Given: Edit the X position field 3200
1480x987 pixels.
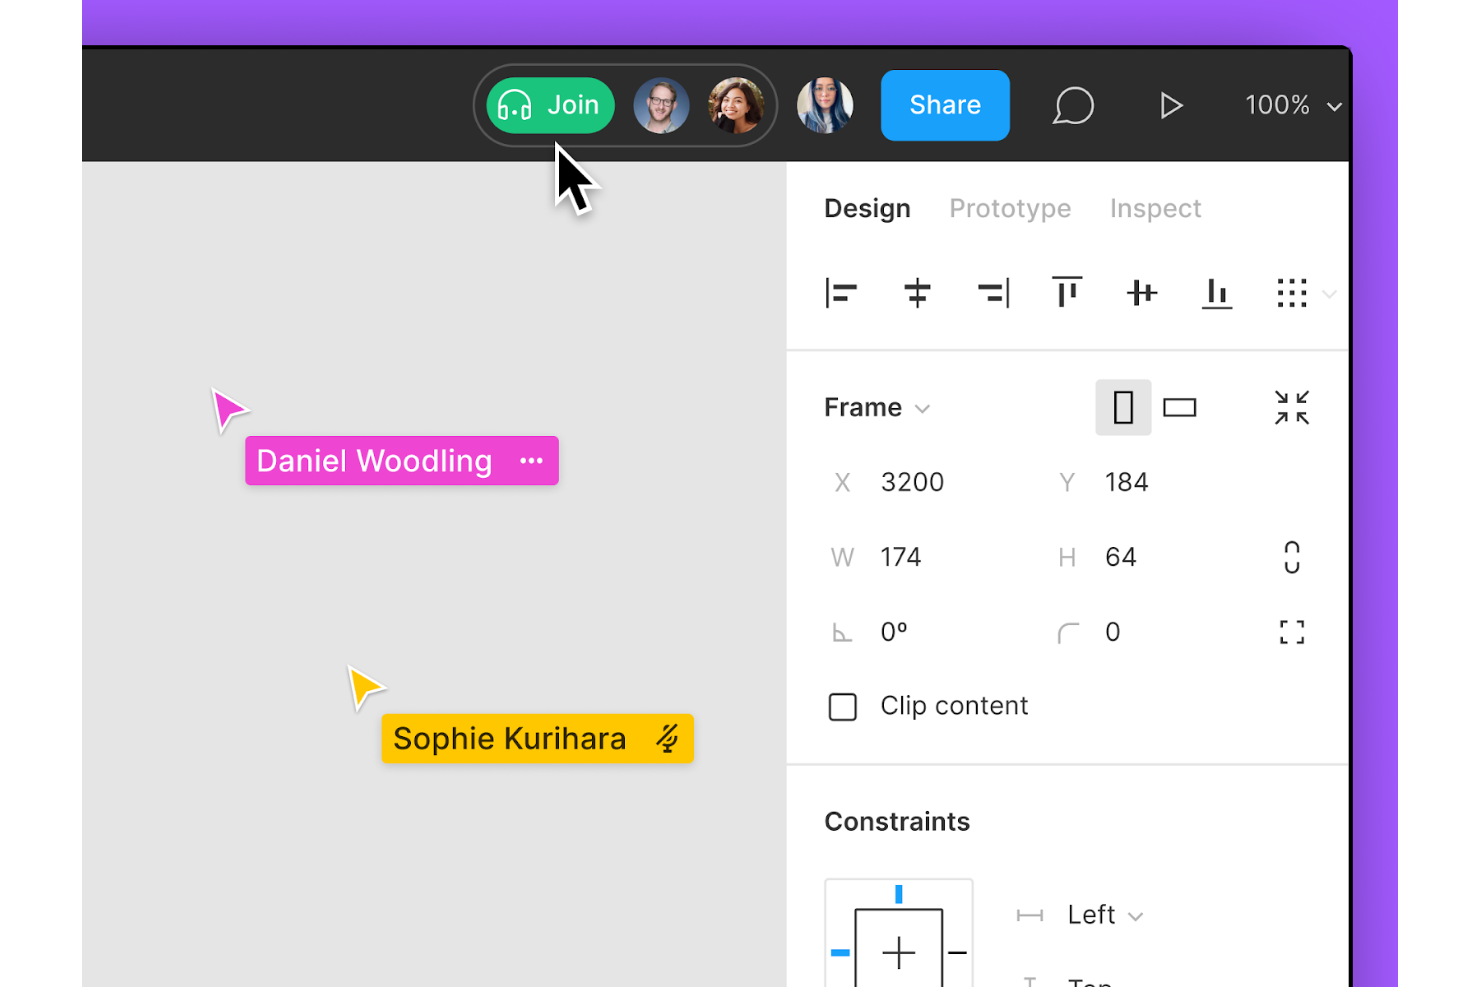Looking at the screenshot, I should tap(913, 482).
